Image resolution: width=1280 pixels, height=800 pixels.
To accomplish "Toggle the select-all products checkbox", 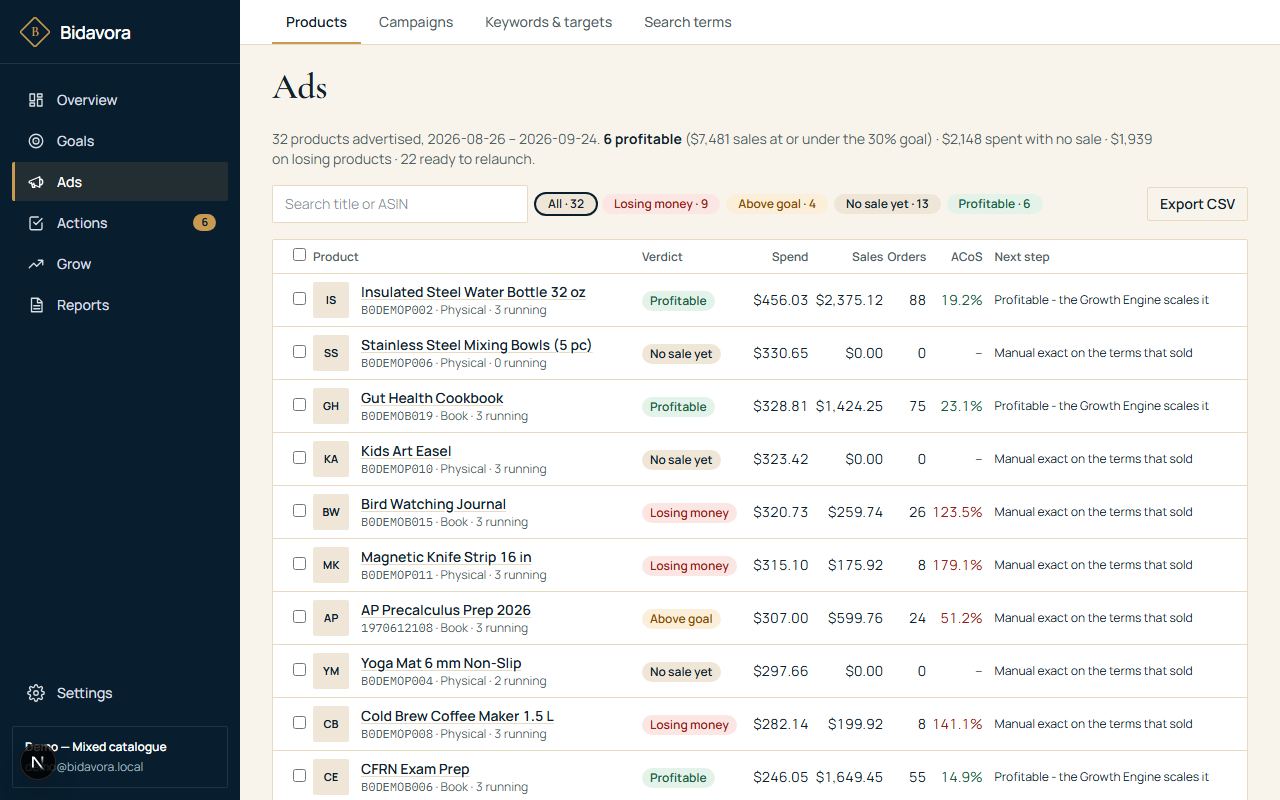I will tap(299, 255).
